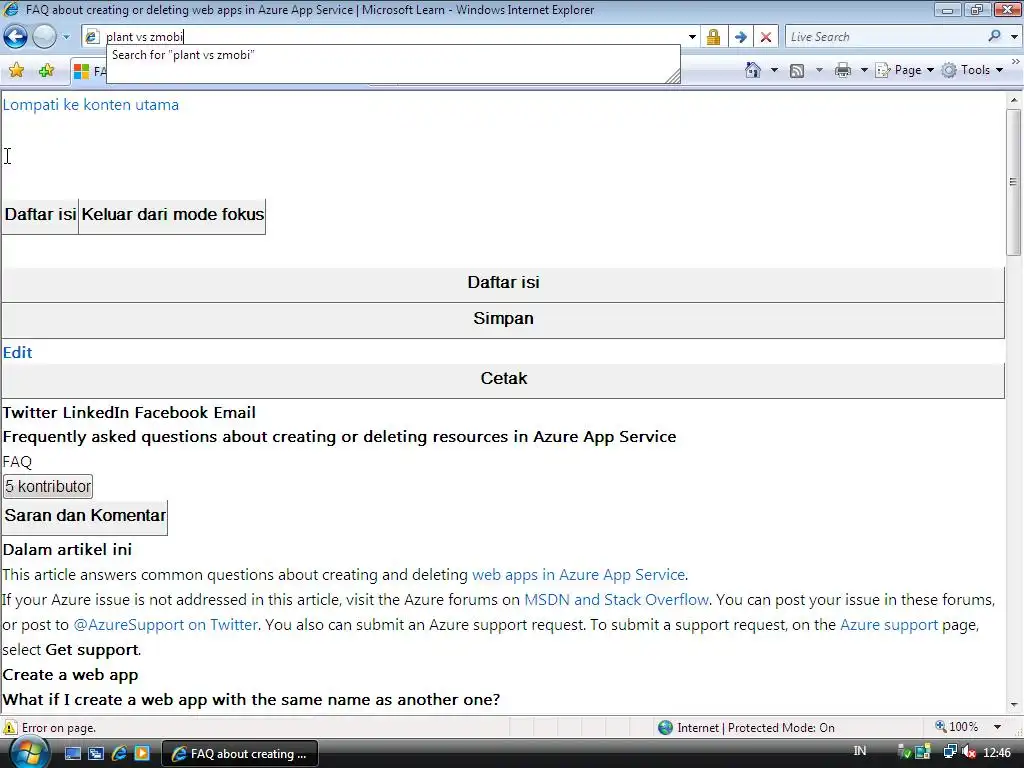This screenshot has width=1024, height=768.
Task: Select the FAQ page browser tab
Action: click(89, 71)
